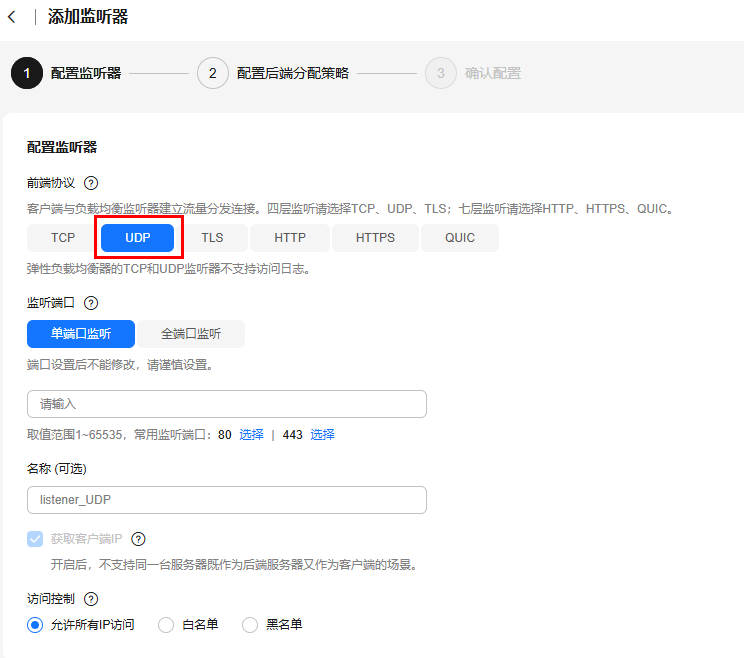Open help icon next to 访问控制
The width and height of the screenshot is (744, 658).
(x=91, y=599)
